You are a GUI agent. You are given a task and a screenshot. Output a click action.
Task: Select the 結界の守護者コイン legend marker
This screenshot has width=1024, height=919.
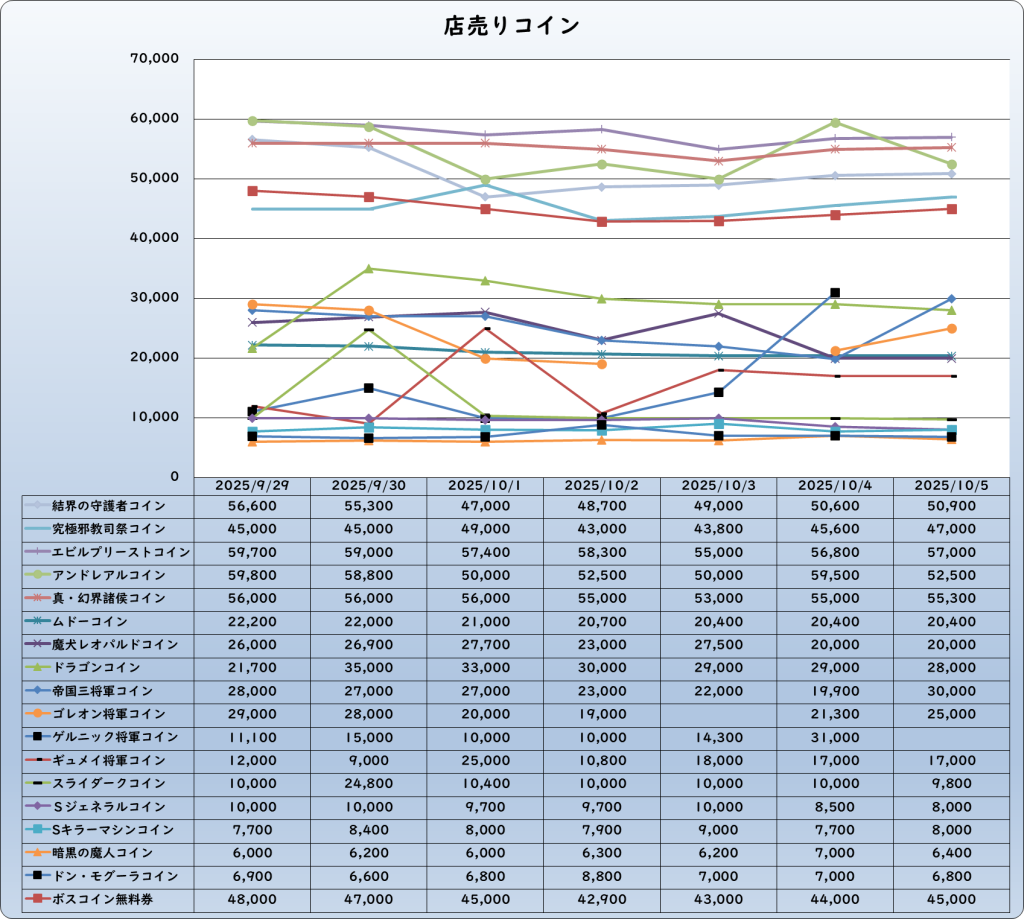[37, 506]
